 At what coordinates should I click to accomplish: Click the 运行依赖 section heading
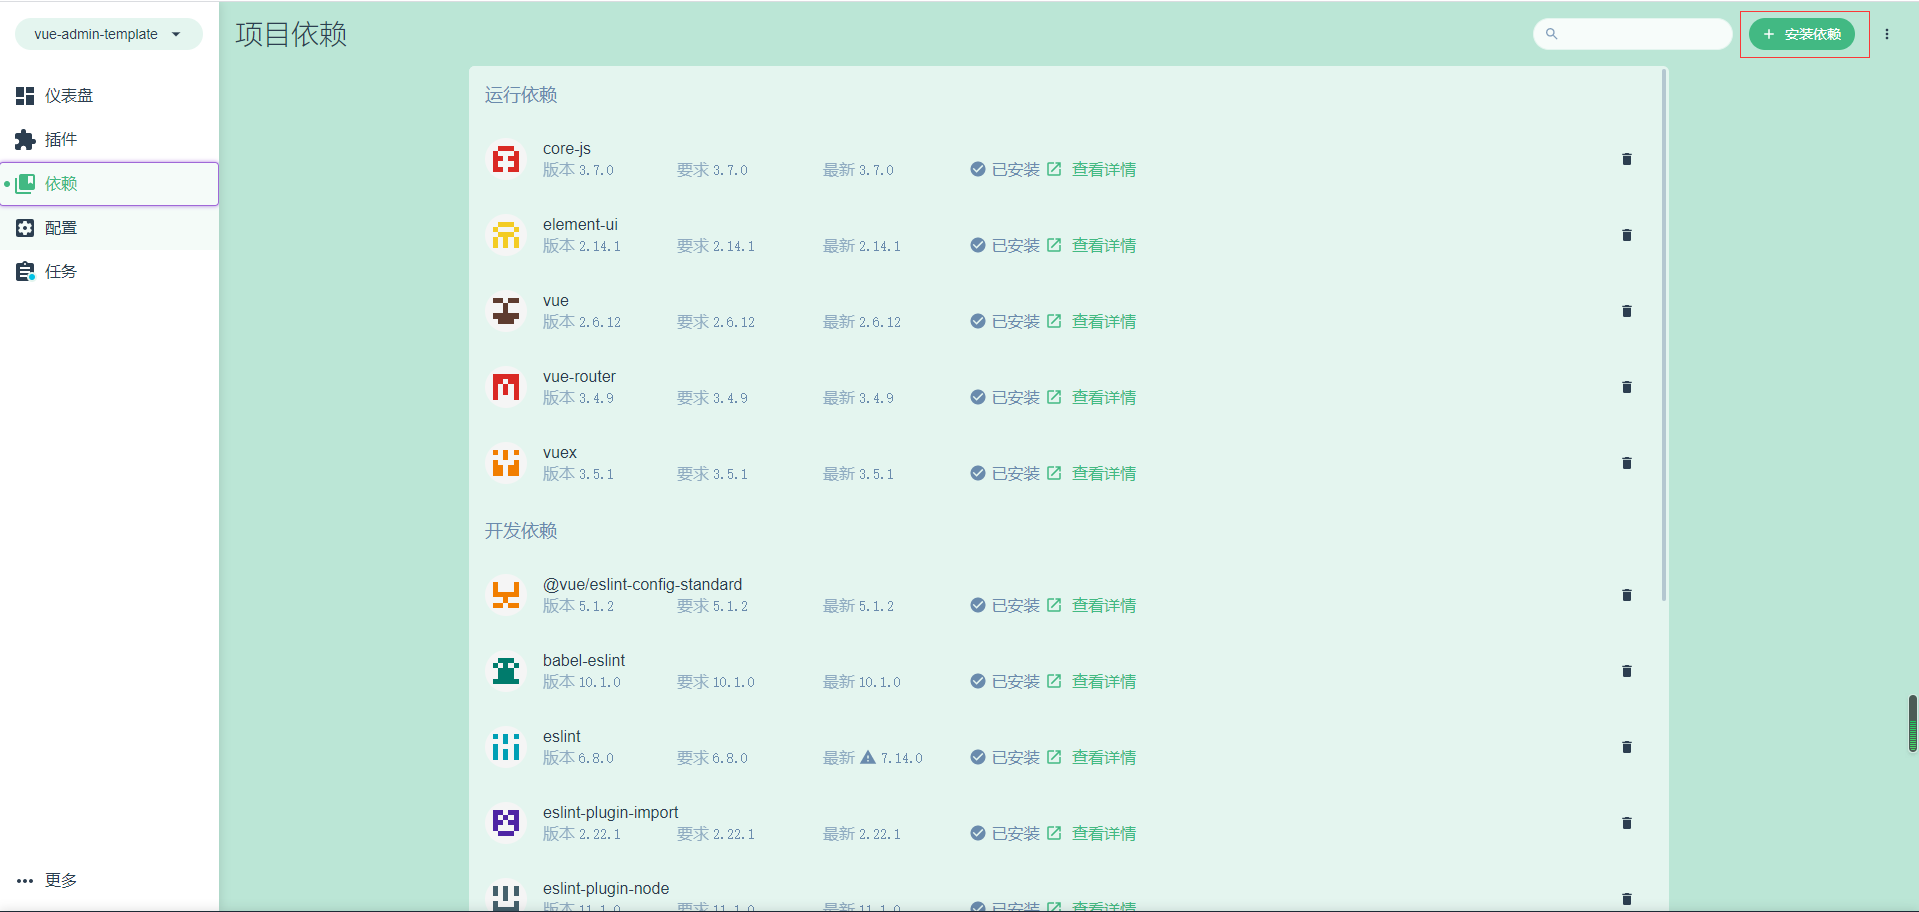tap(521, 95)
